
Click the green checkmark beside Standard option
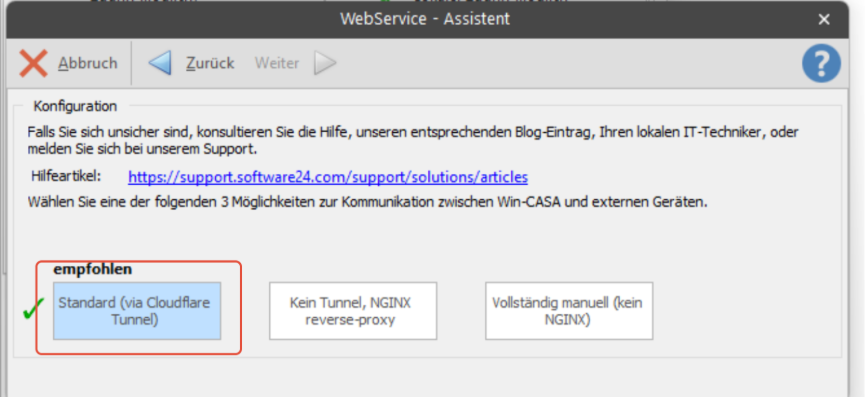[34, 309]
